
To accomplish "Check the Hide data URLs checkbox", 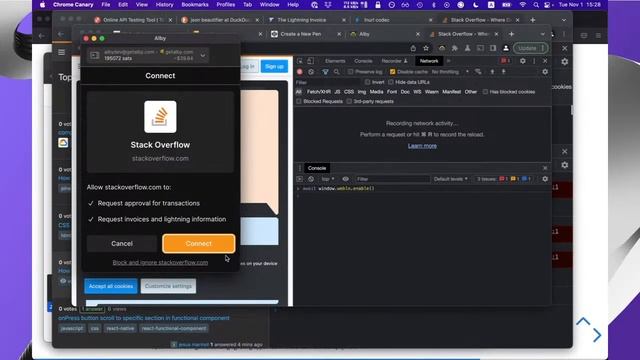I will point(391,82).
